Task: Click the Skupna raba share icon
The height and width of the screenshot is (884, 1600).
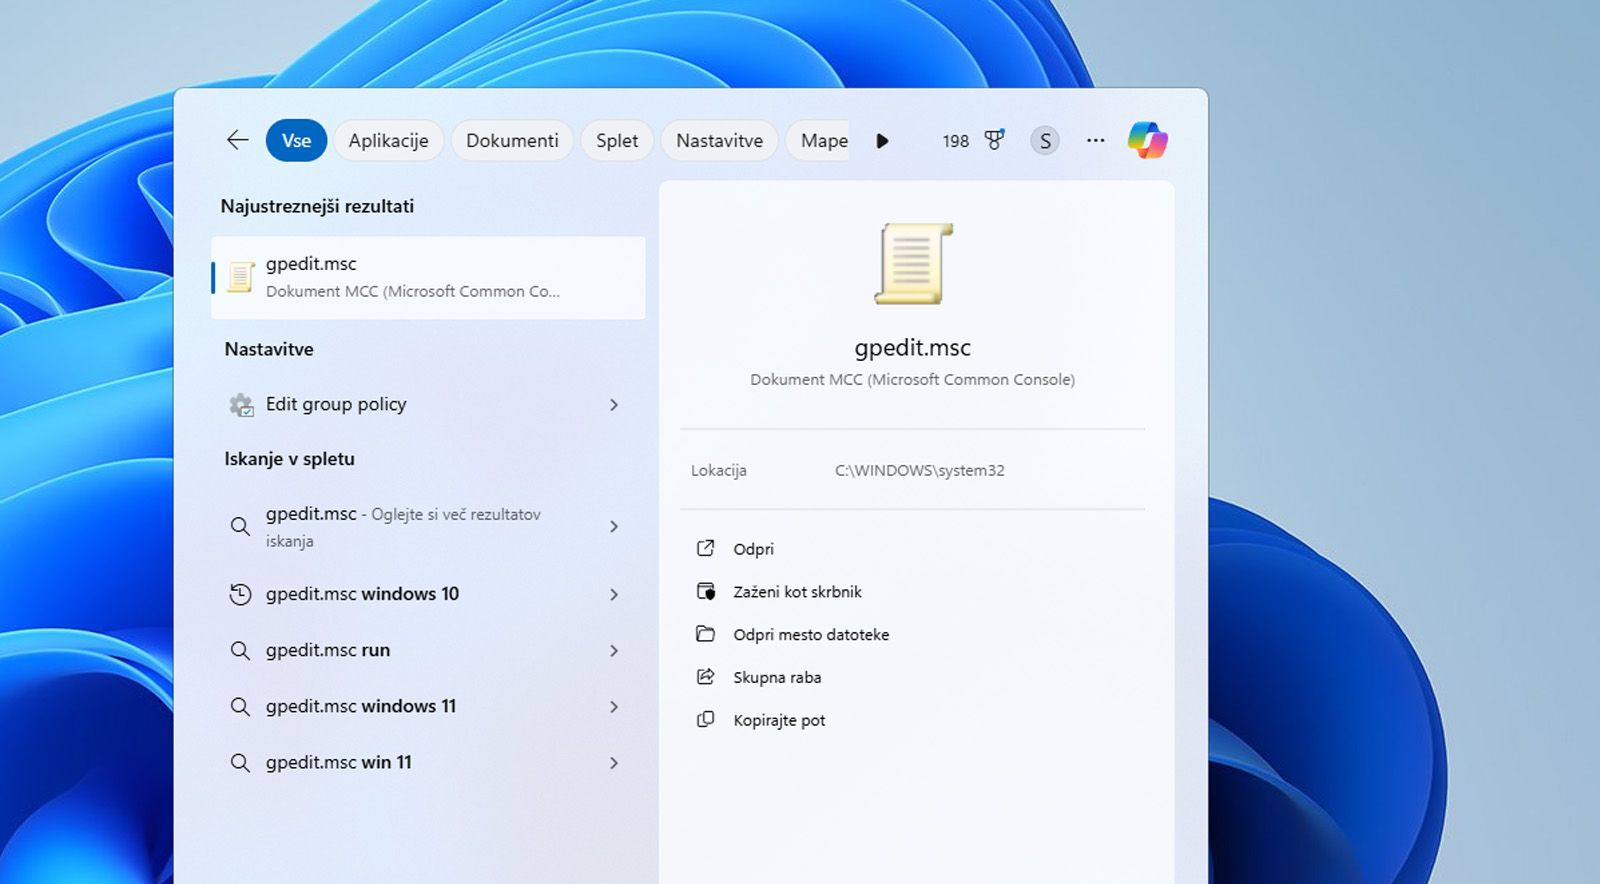Action: tap(706, 677)
